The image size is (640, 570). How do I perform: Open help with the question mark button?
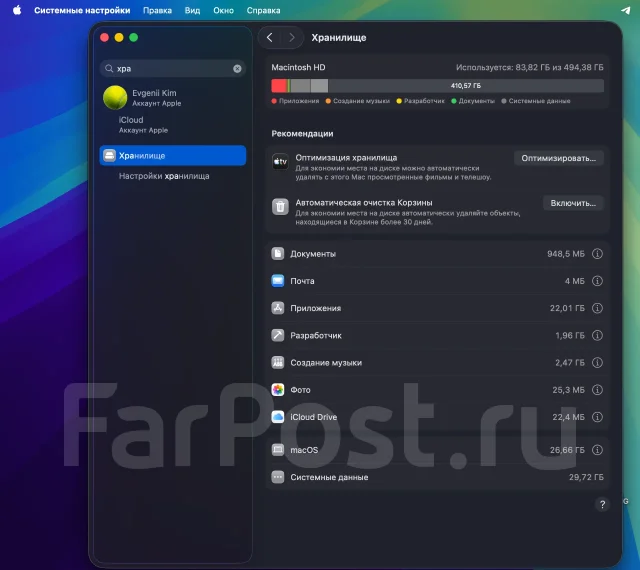pos(602,505)
